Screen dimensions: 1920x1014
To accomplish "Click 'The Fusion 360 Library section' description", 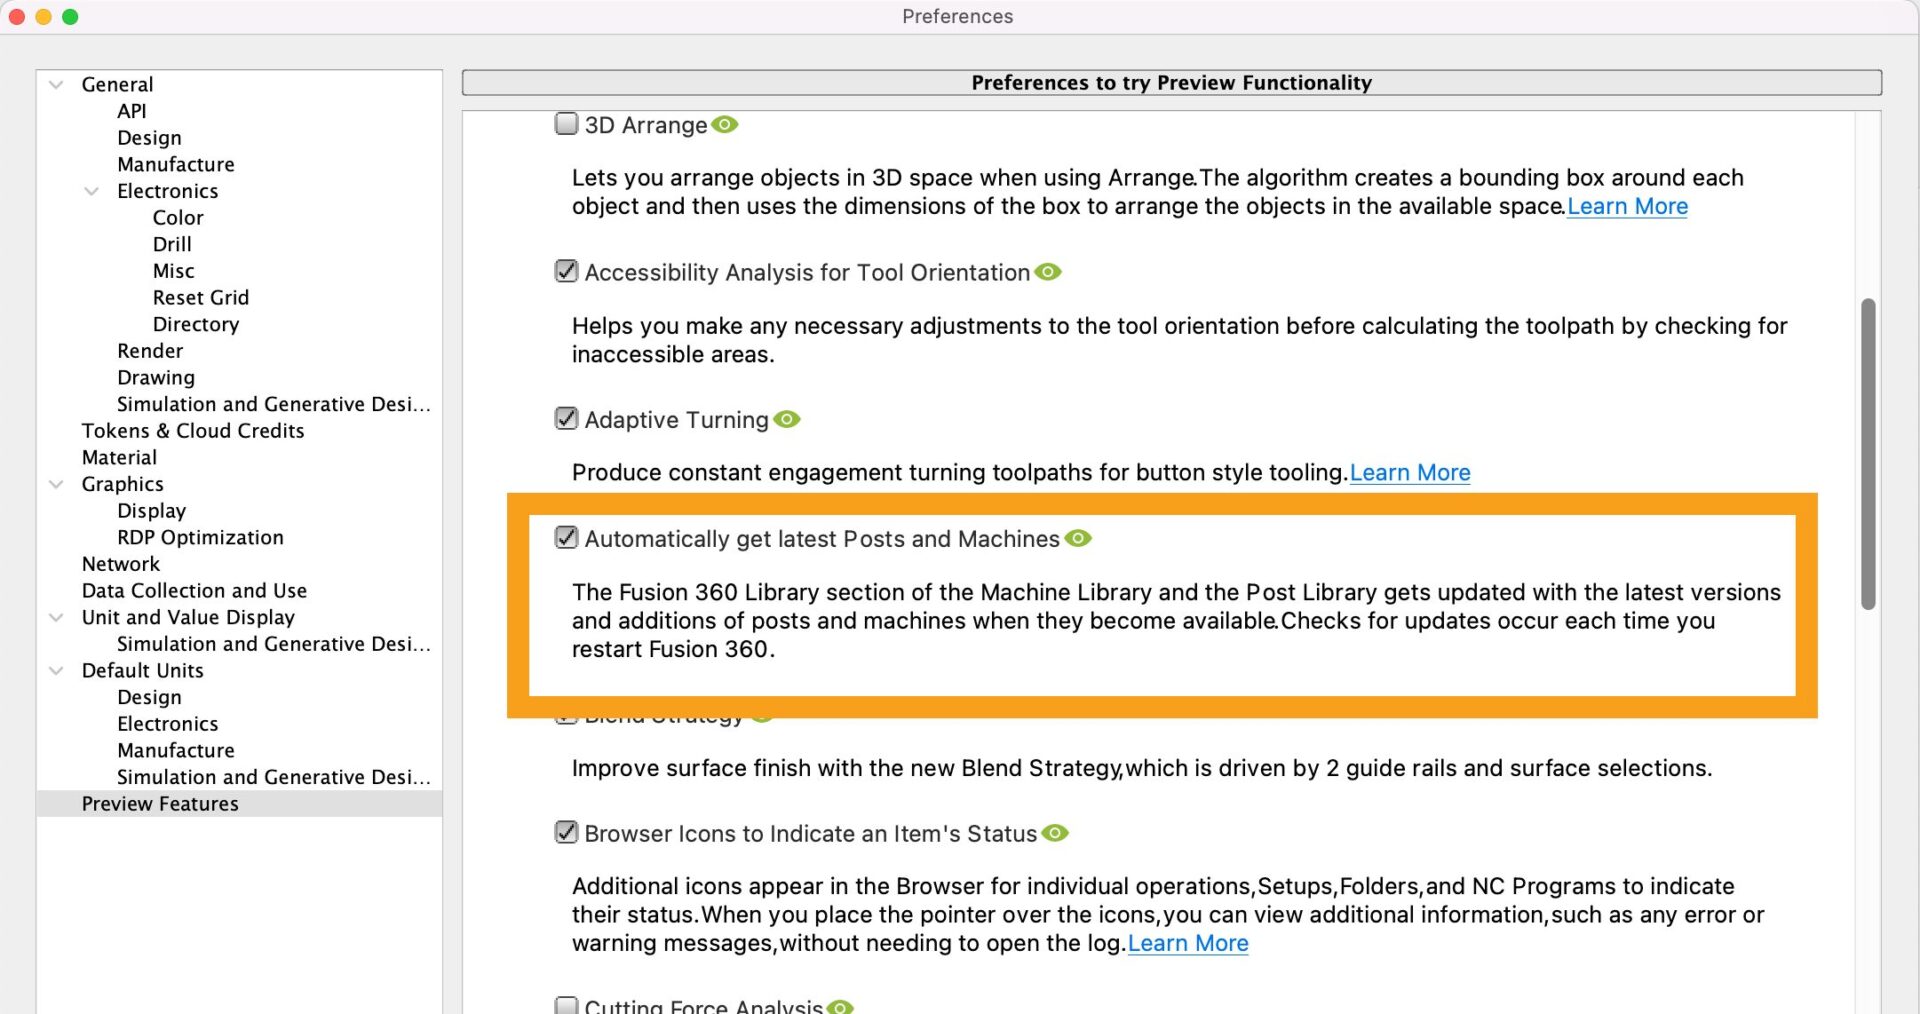I will click(x=1176, y=620).
